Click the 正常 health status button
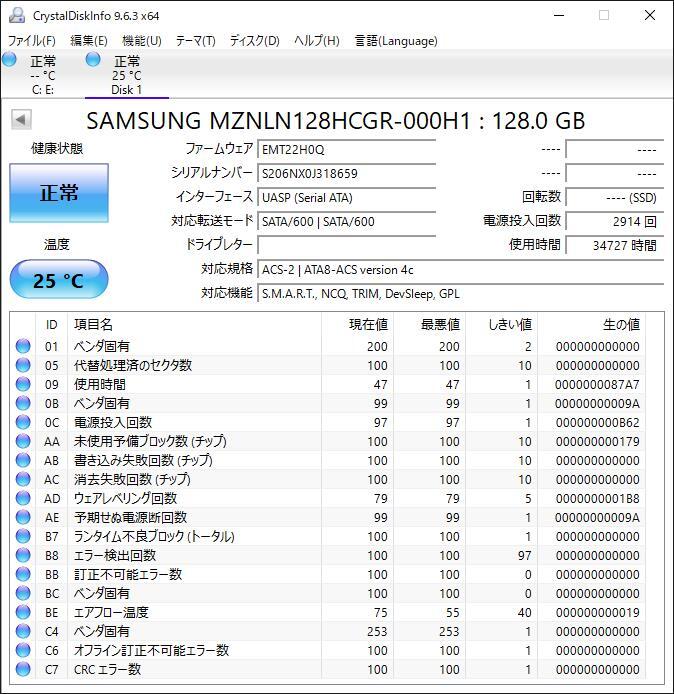The height and width of the screenshot is (694, 674). [59, 193]
